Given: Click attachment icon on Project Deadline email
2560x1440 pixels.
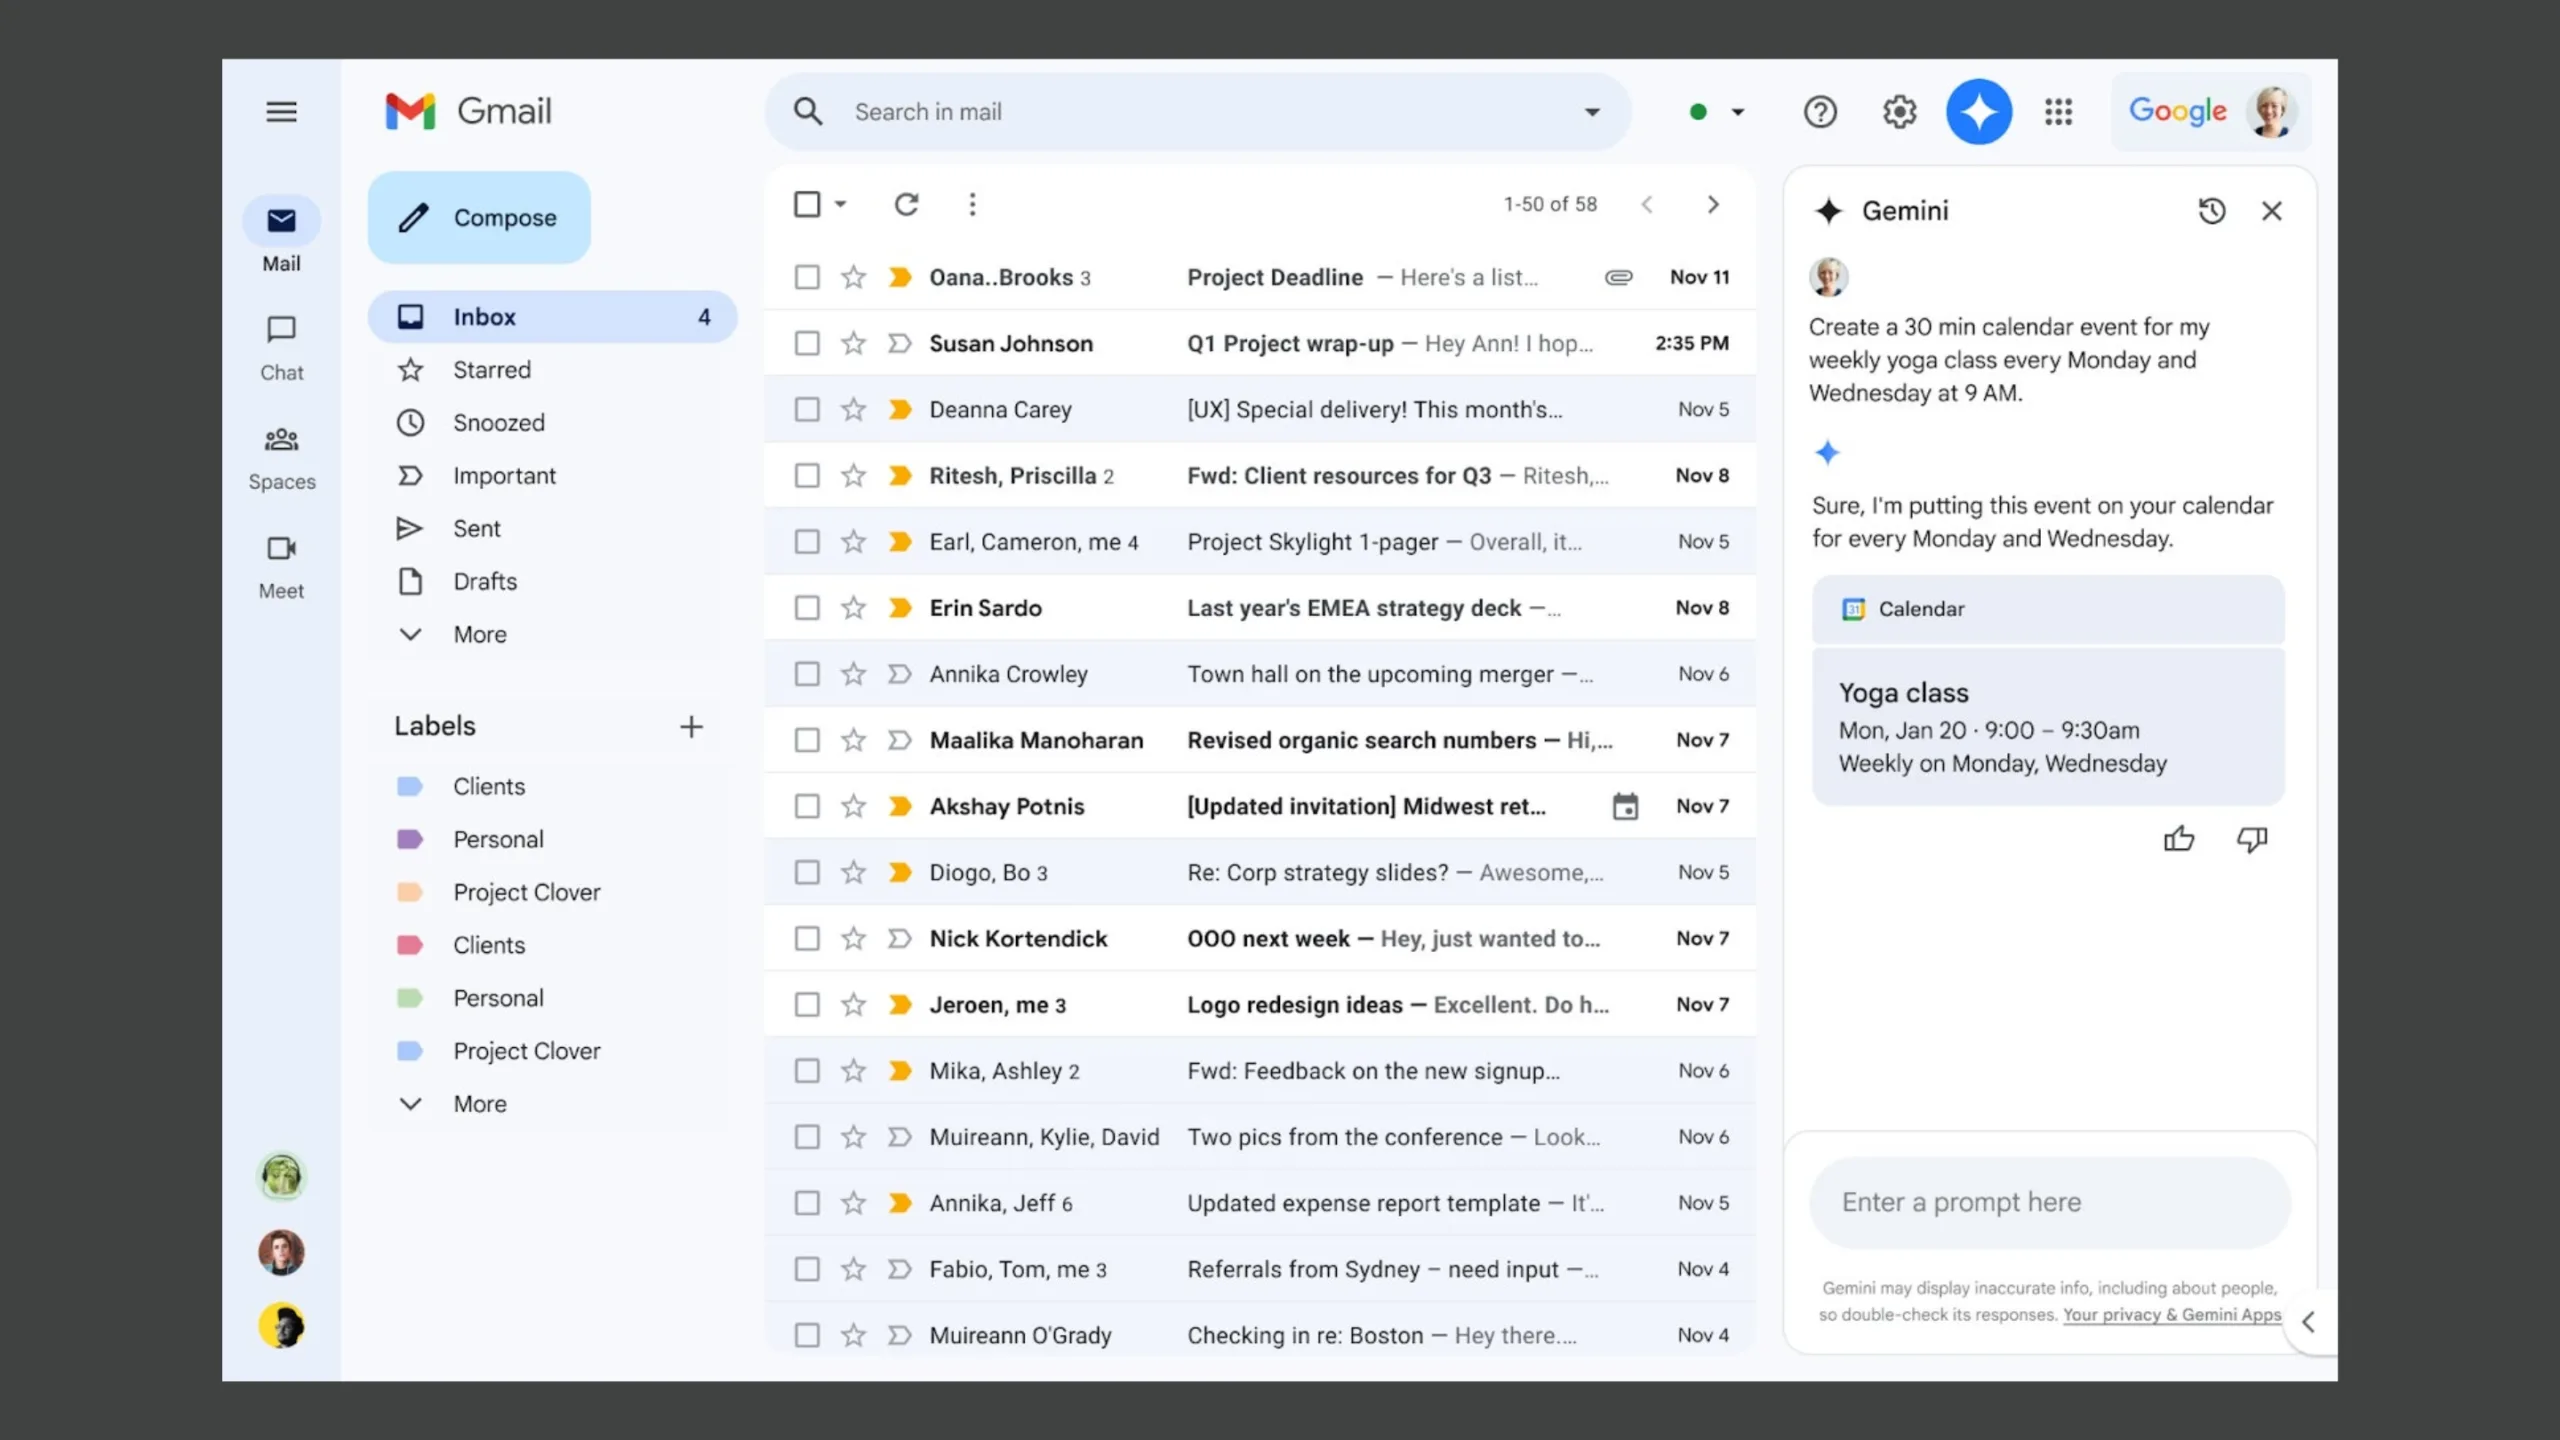Looking at the screenshot, I should pos(1619,277).
